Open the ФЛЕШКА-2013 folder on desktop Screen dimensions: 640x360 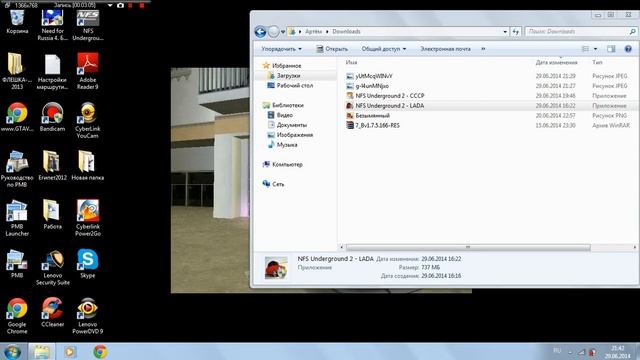17,71
